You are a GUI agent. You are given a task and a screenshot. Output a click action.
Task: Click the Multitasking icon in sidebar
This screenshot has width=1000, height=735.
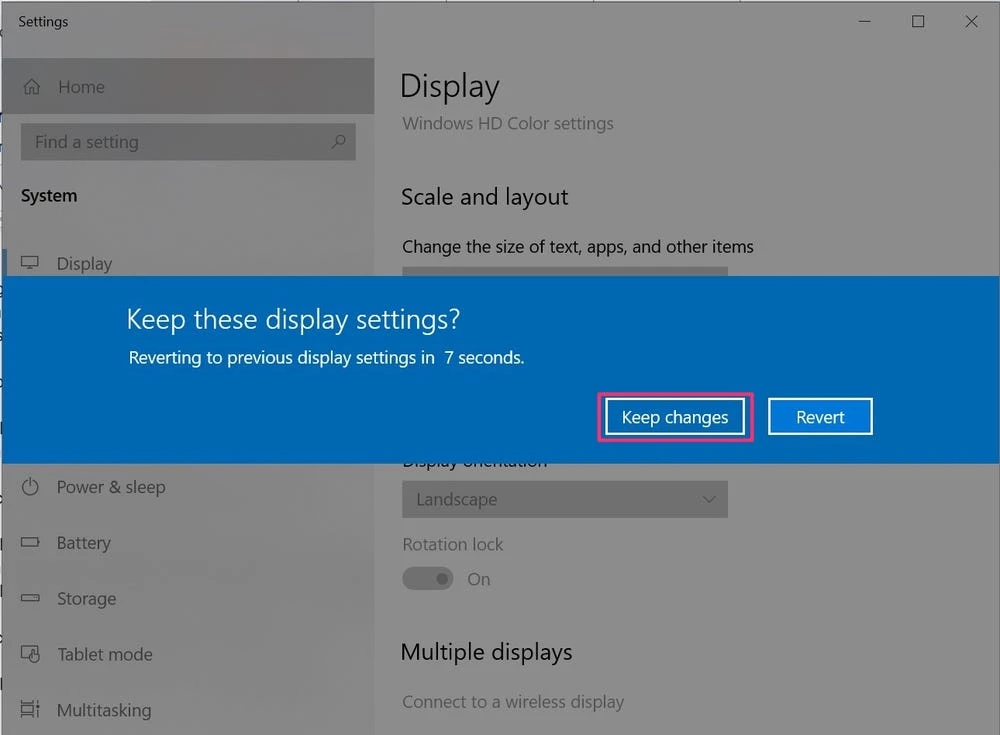pyautogui.click(x=31, y=710)
